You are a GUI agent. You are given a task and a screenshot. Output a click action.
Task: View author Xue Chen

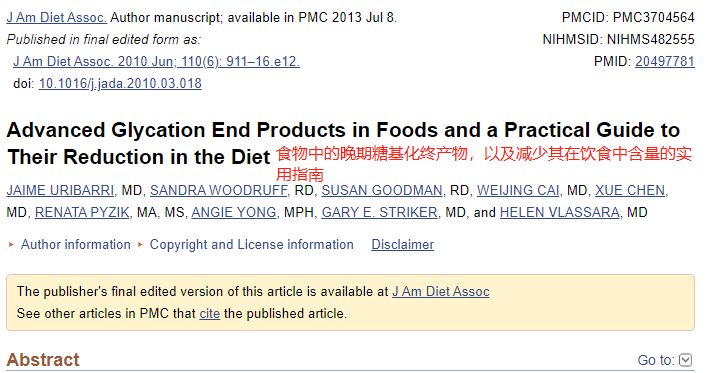pos(630,190)
